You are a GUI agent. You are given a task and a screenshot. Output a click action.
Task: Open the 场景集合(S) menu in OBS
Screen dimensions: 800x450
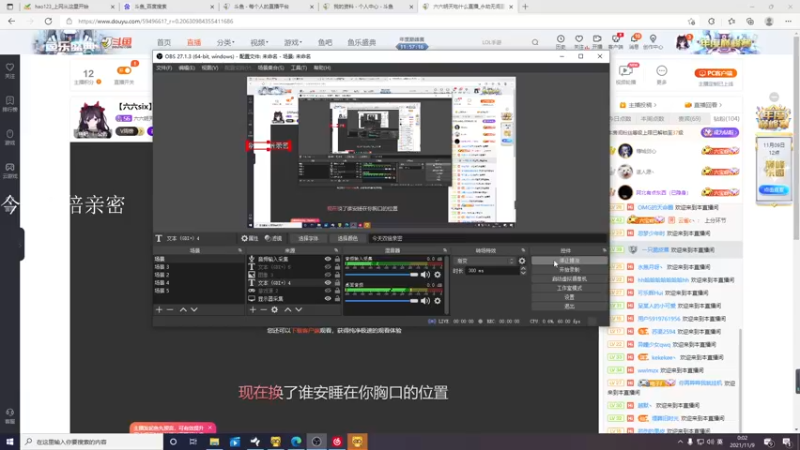pyautogui.click(x=270, y=67)
